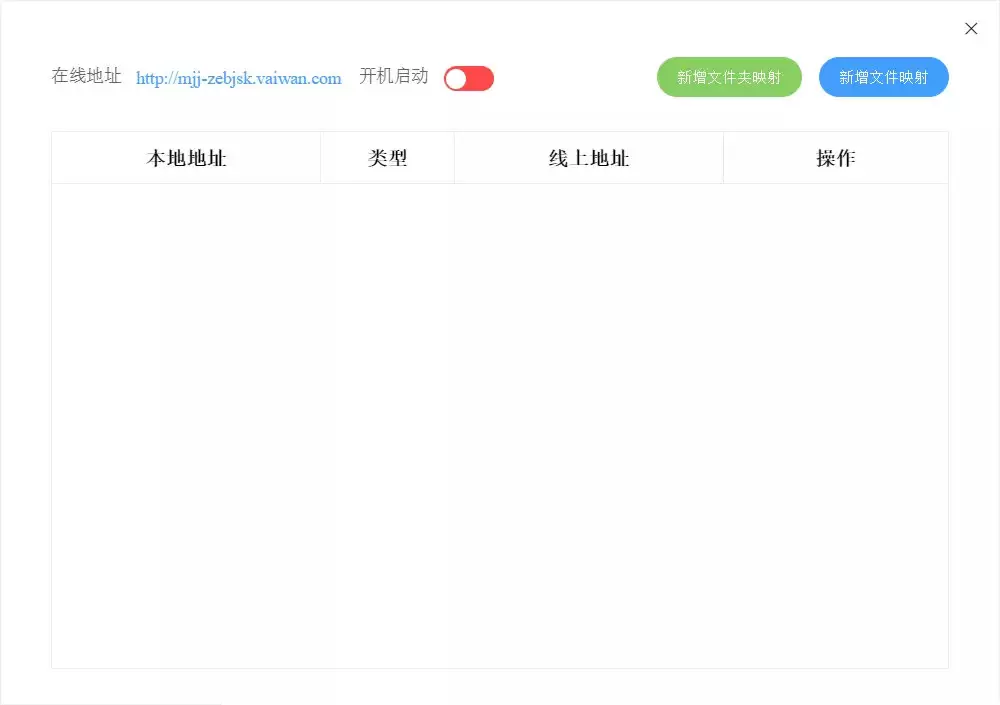Click the green 新增文件夹映射 button
The width and height of the screenshot is (1000, 705).
point(729,77)
